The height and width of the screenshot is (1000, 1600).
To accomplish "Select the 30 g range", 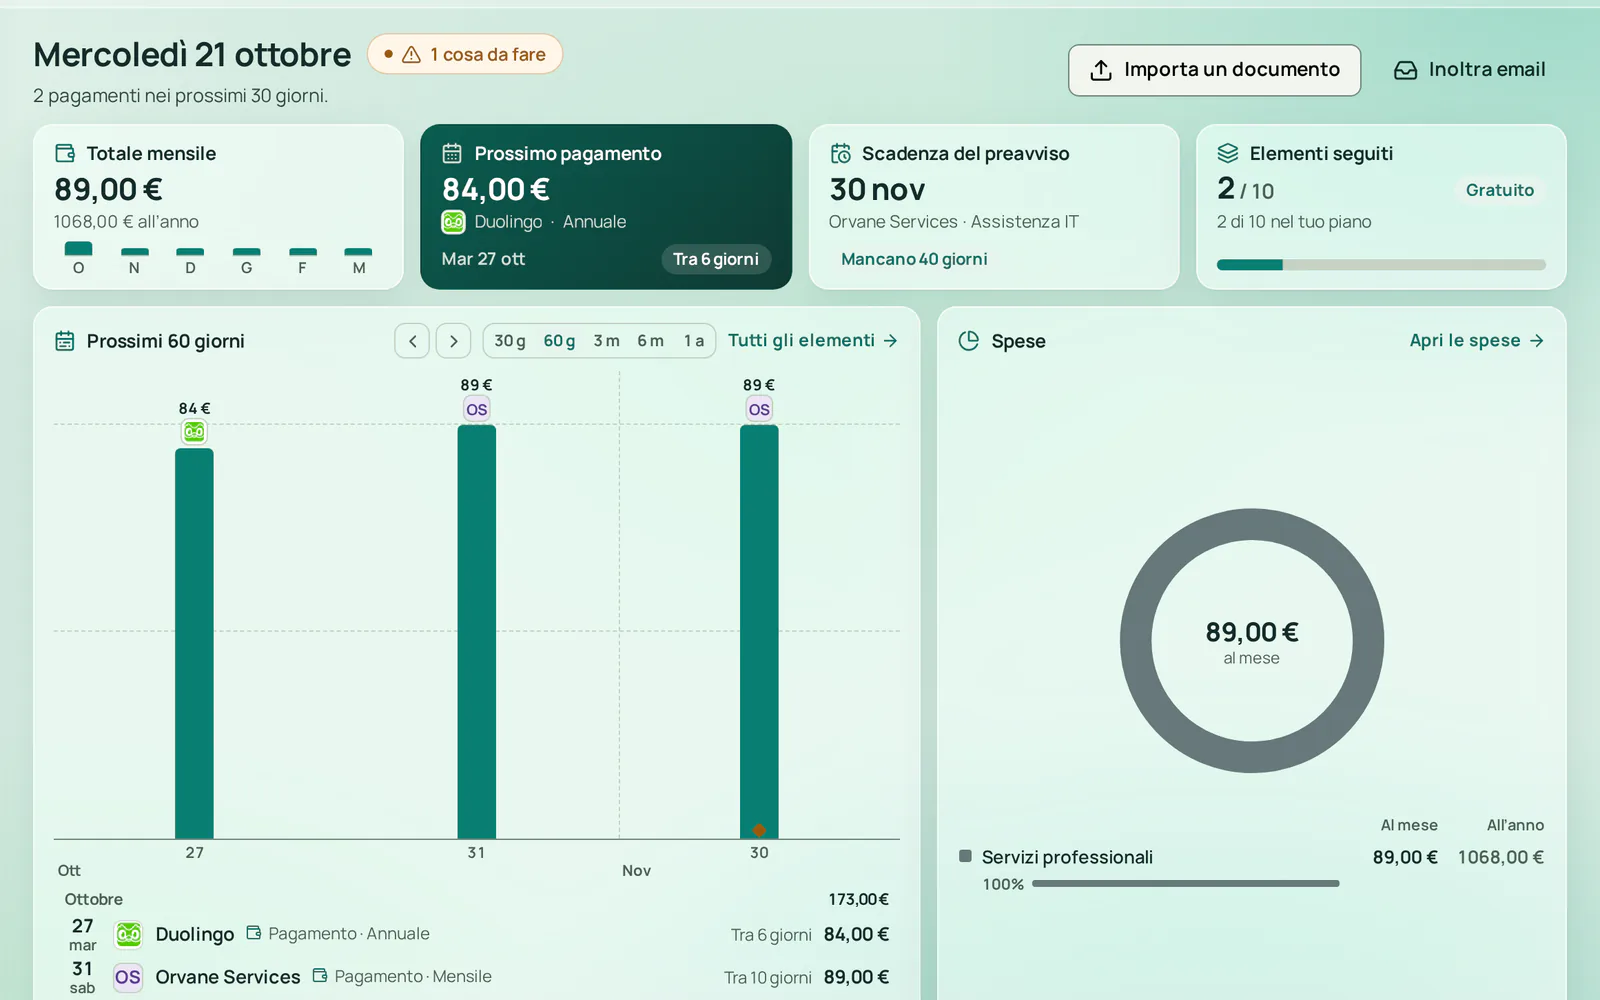I will (x=510, y=341).
